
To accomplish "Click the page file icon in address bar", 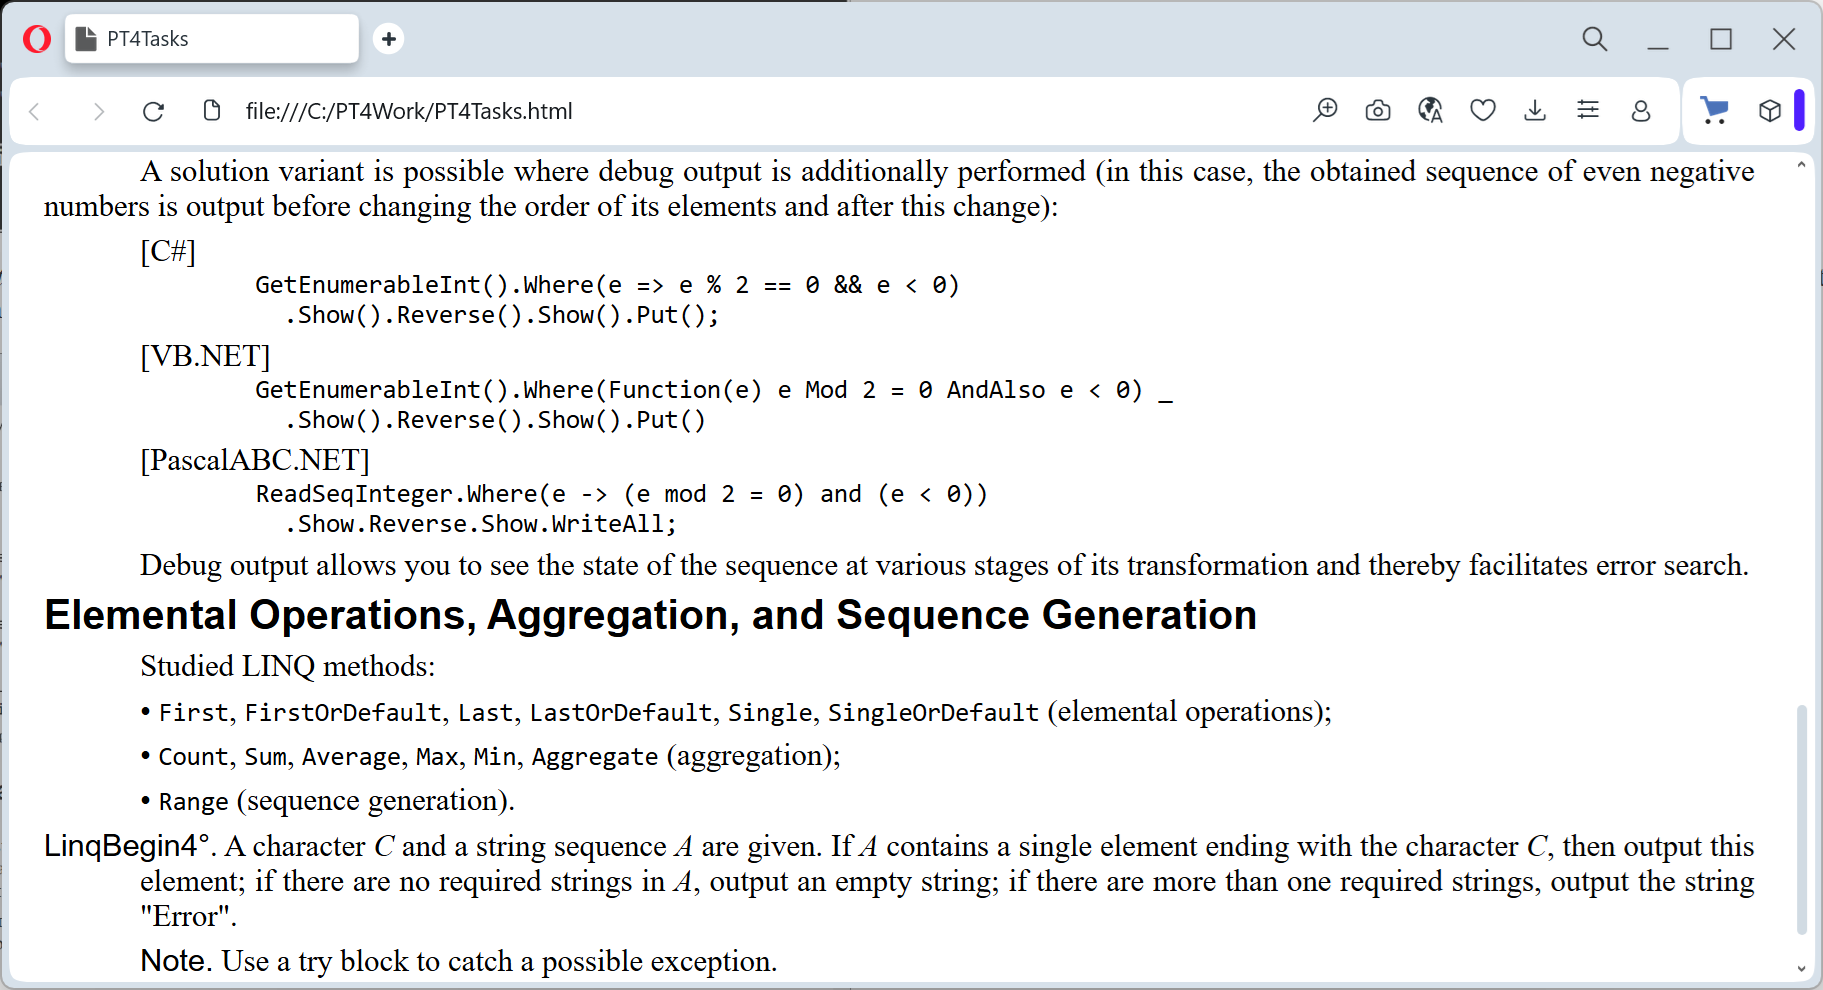I will (x=211, y=110).
